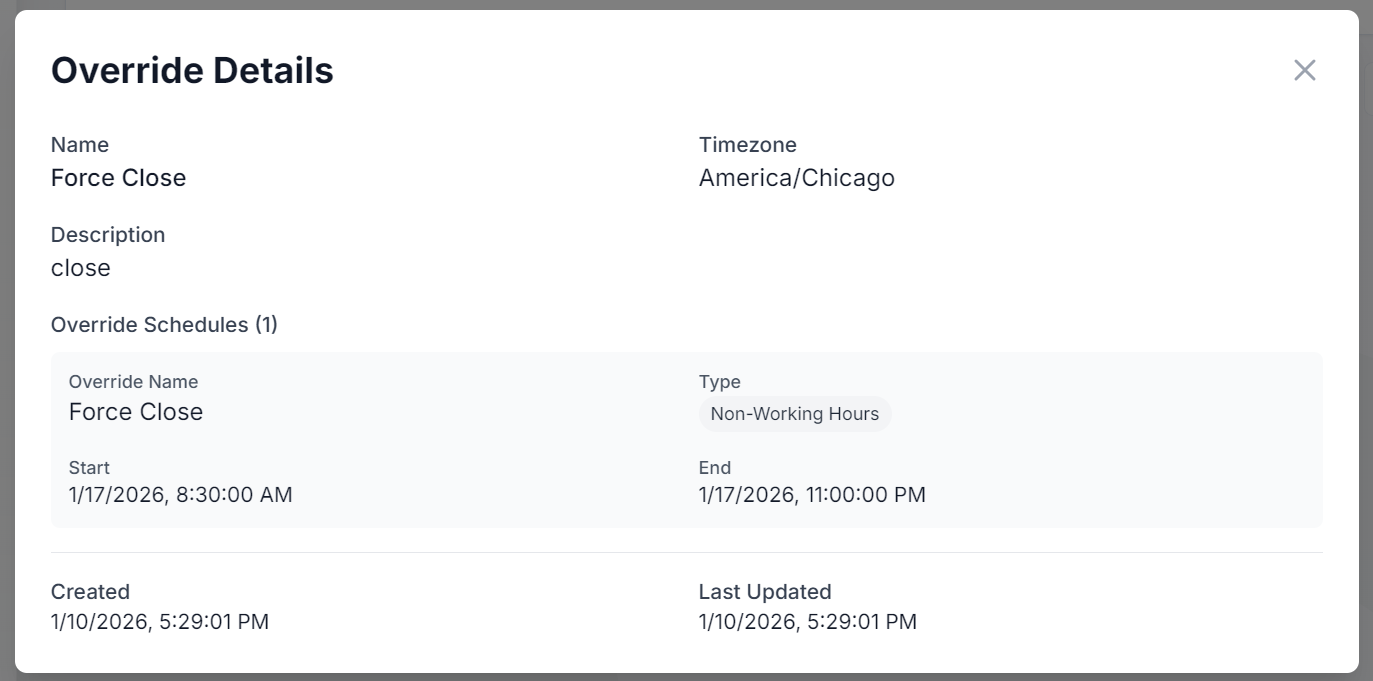Select the end time 1/17/2026, 11:00:00 PM
This screenshot has height=681, width=1373.
[x=812, y=495]
